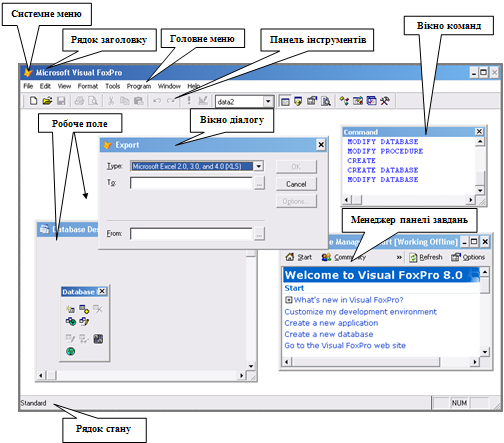This screenshot has height=443, width=504.
Task: Expand the Task Pane toolbar overflow chevron
Action: pos(399,257)
